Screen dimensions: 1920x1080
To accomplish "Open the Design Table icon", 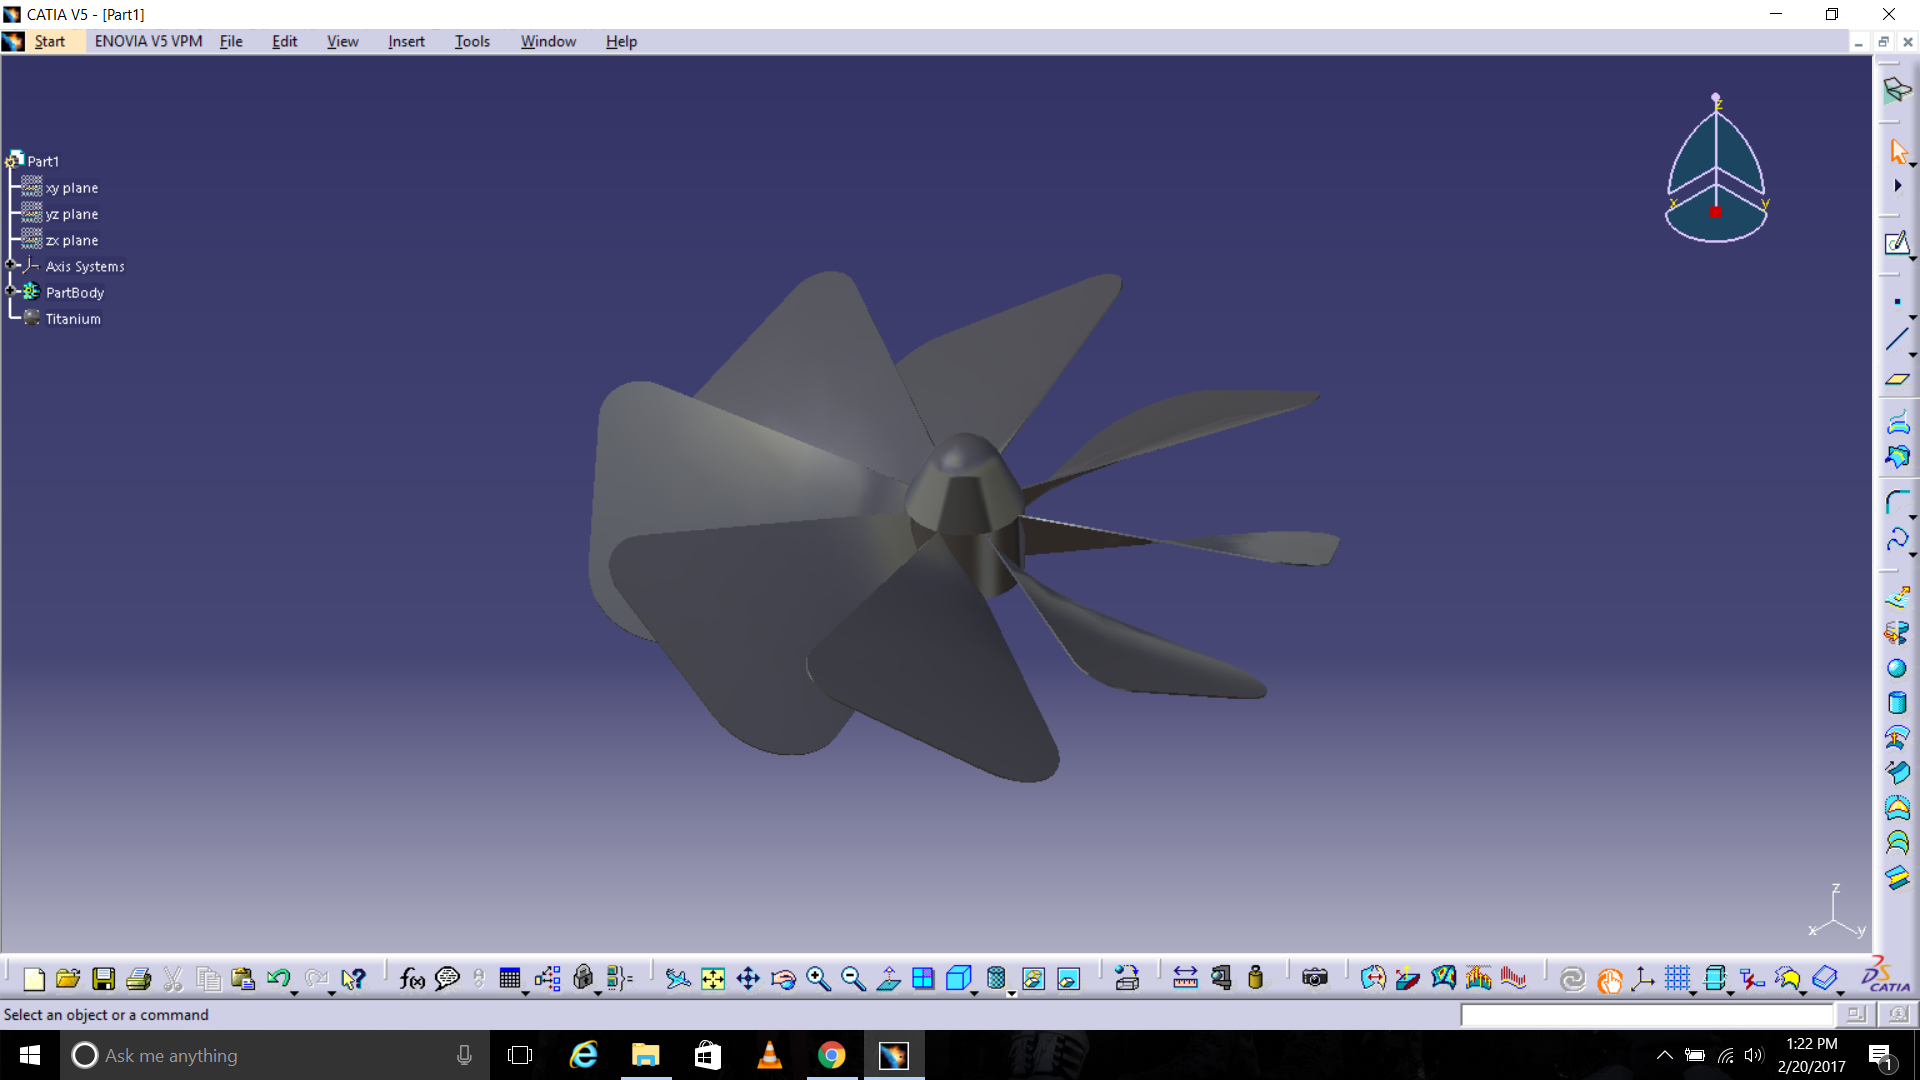I will pos(510,979).
